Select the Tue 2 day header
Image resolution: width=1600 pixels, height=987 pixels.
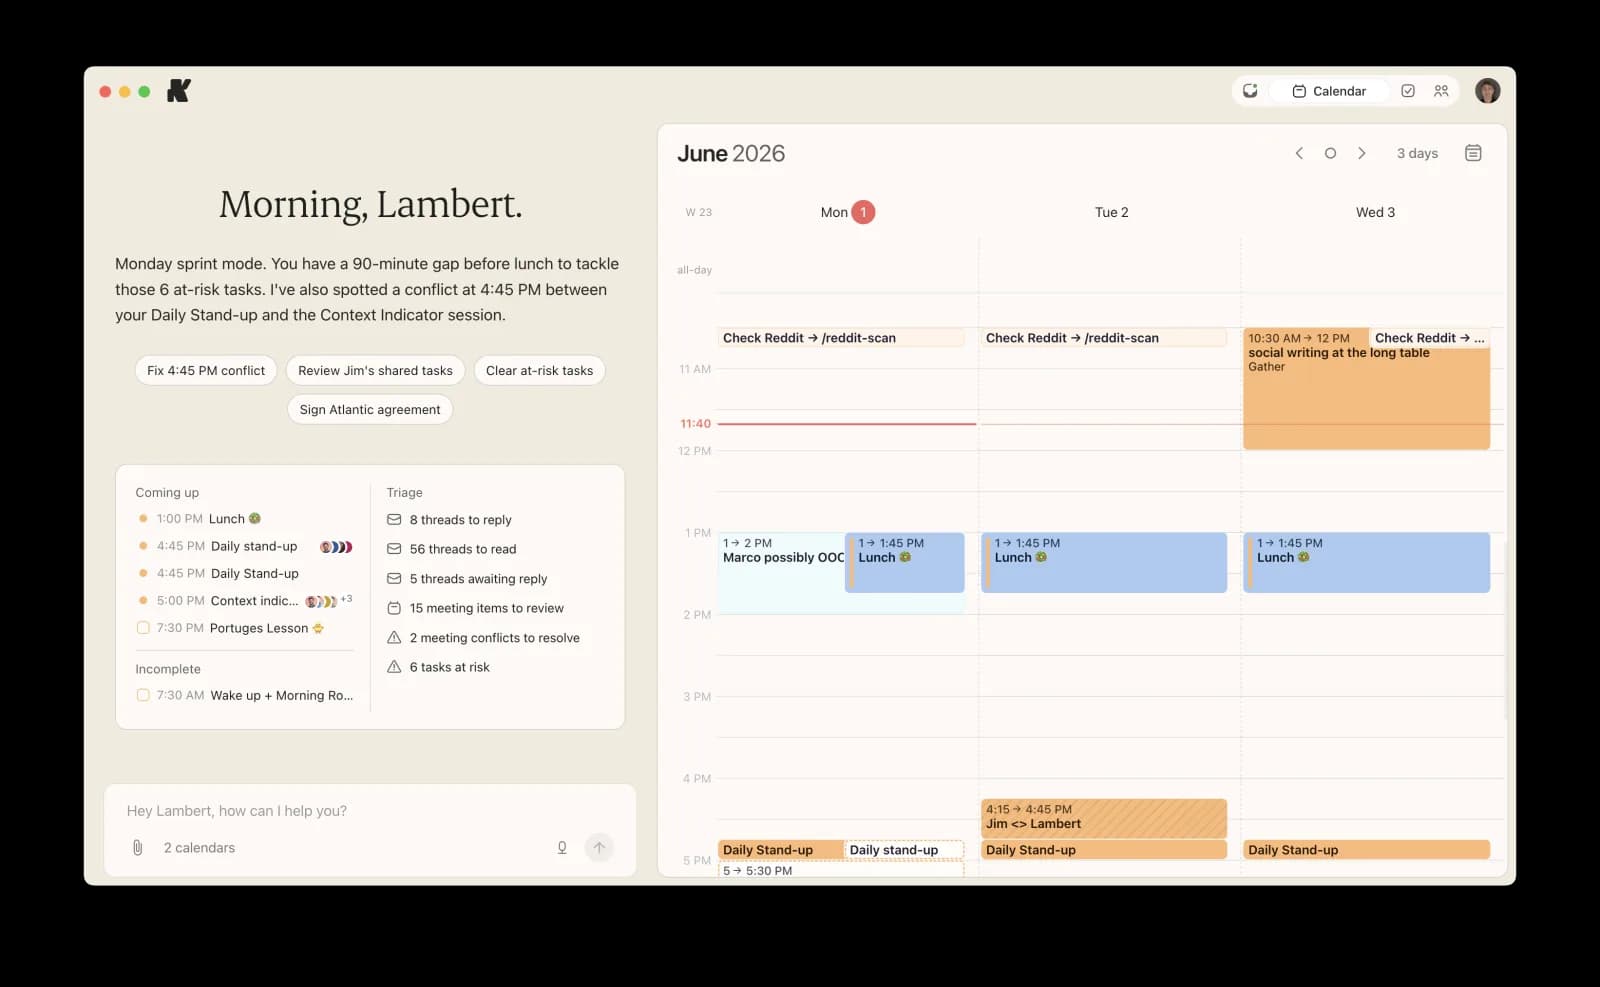click(1111, 212)
